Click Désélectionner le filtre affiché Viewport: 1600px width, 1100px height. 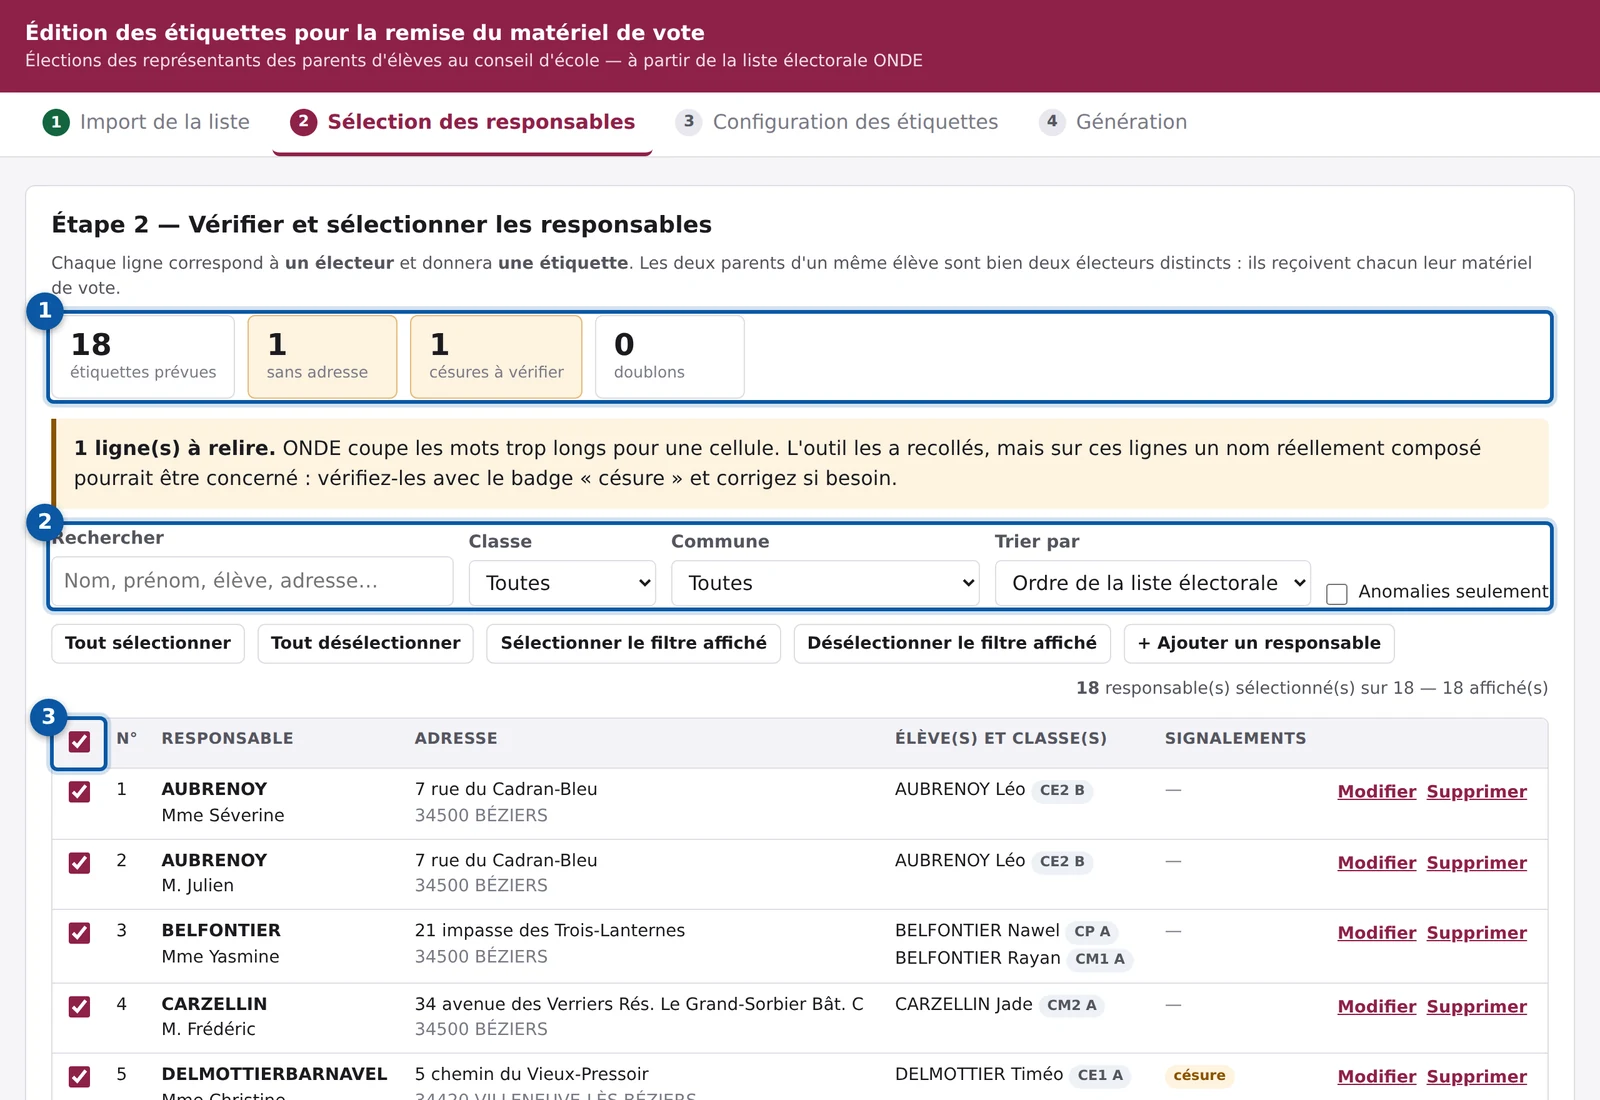pyautogui.click(x=952, y=643)
